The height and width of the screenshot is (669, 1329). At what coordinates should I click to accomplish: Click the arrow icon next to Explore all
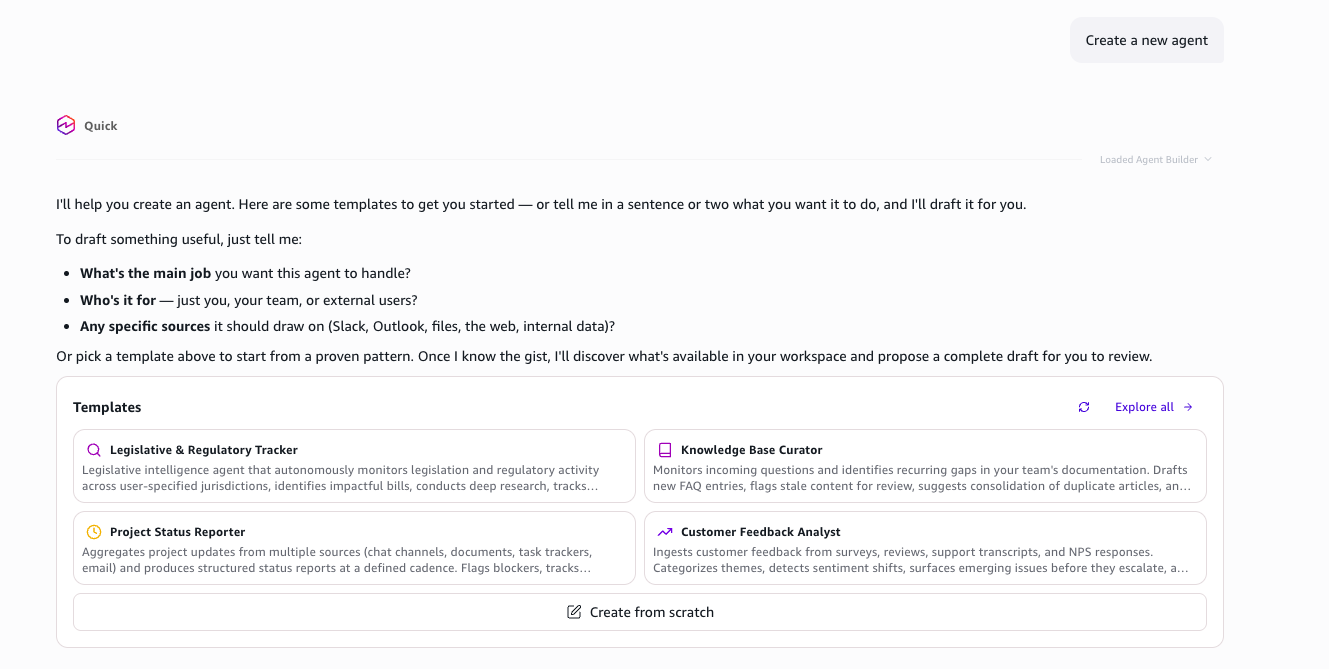click(1188, 407)
